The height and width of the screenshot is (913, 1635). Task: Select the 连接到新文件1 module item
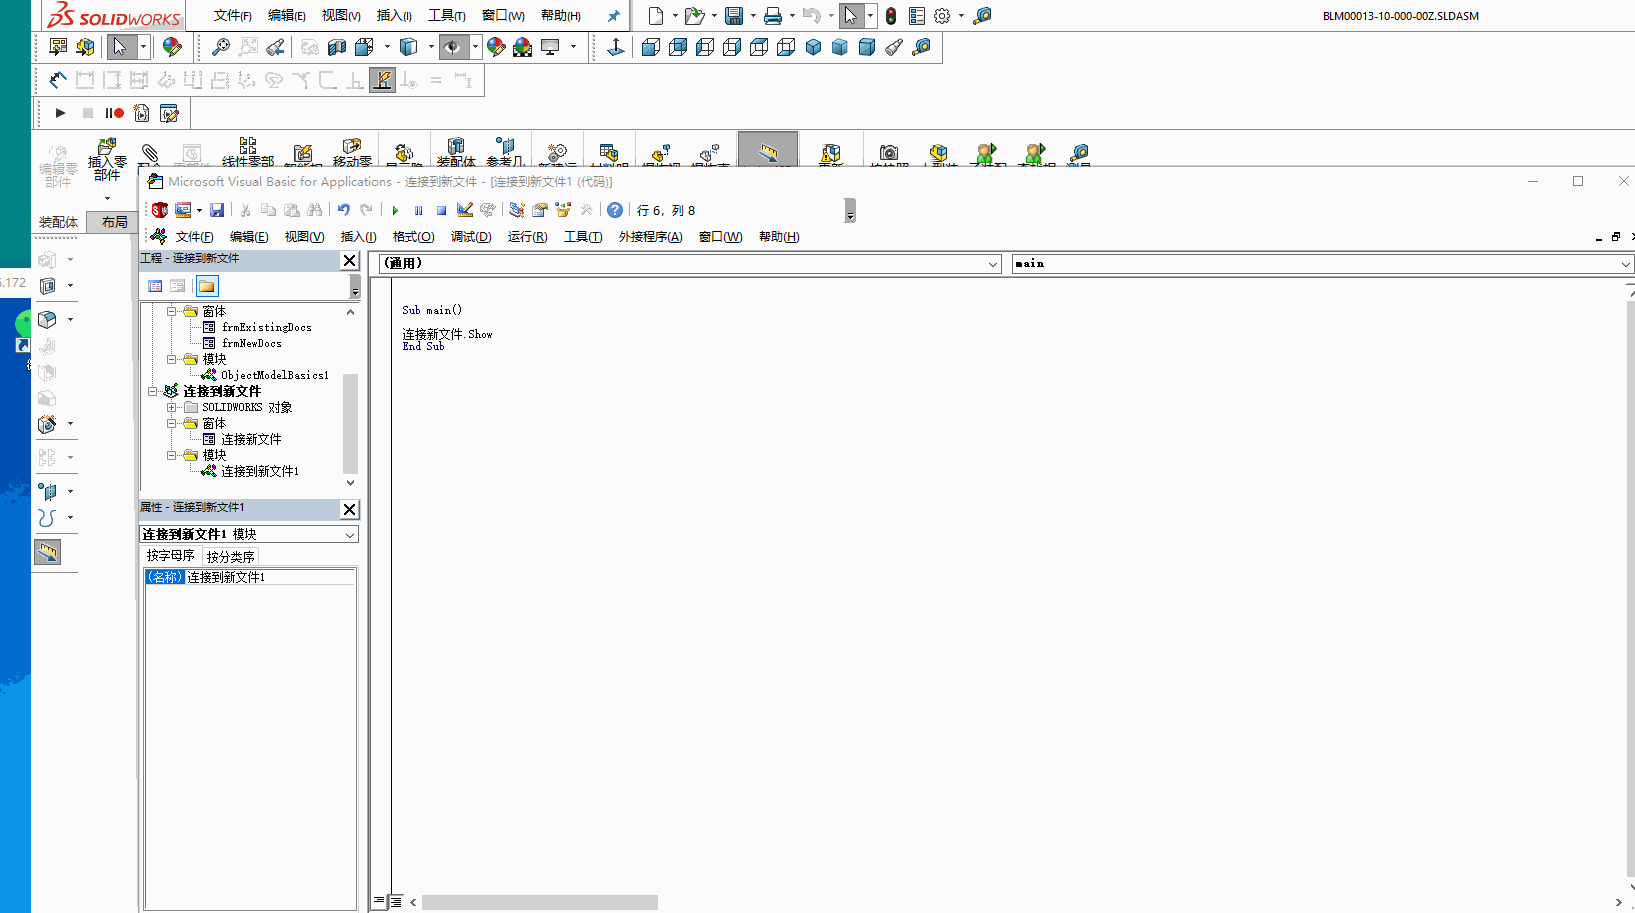[260, 471]
